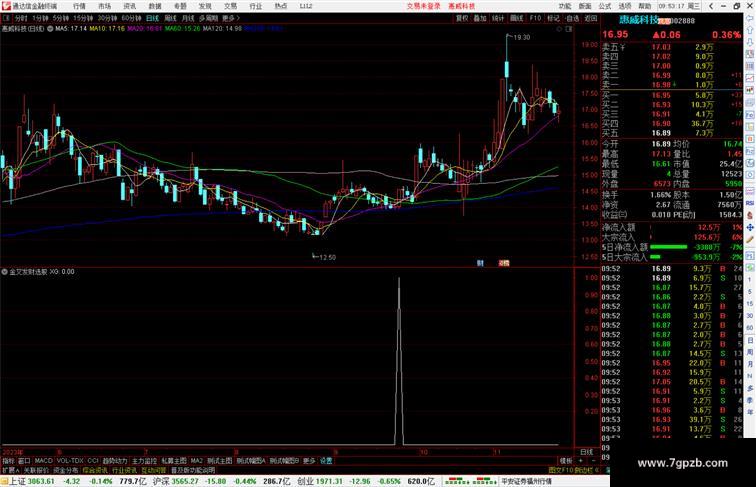Expand the 更多 periods dropdown
Image resolution: width=756 pixels, height=487 pixels.
230,18
